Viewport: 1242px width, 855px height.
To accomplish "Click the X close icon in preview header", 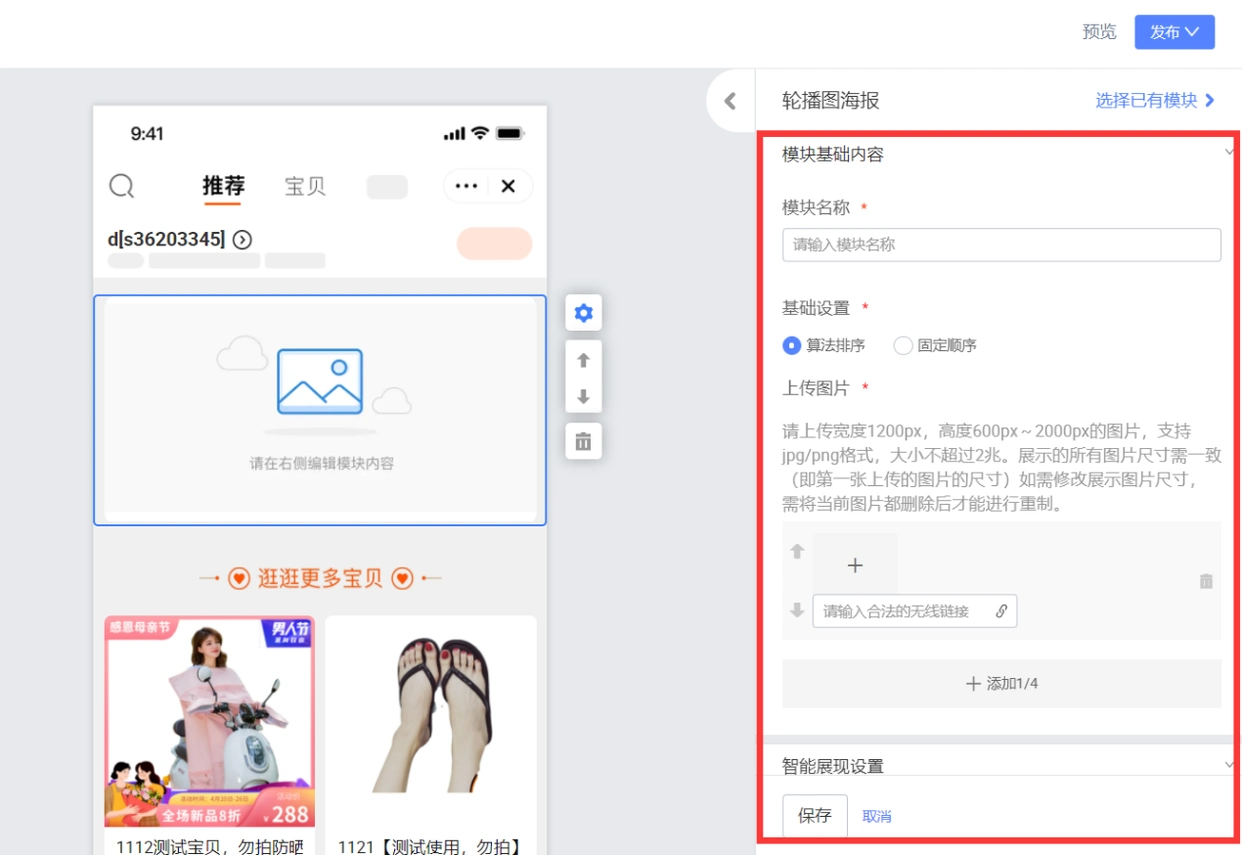I will click(508, 185).
